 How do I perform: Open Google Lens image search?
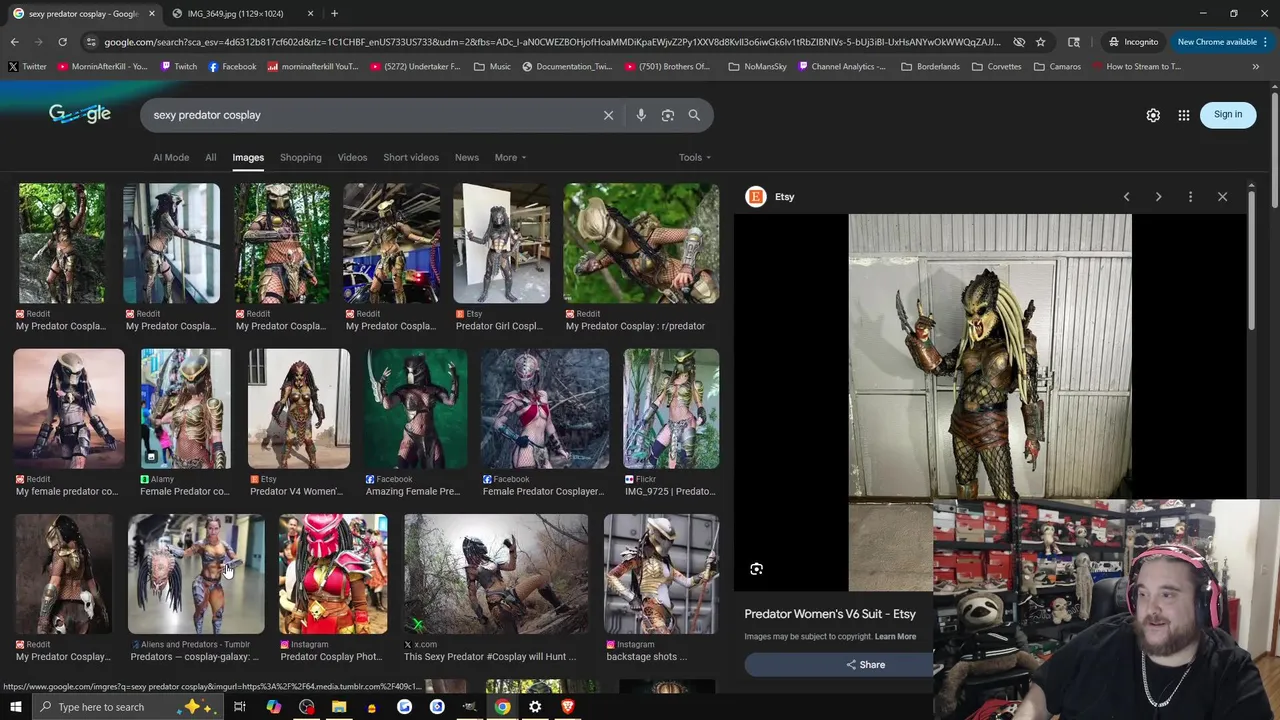tap(668, 115)
